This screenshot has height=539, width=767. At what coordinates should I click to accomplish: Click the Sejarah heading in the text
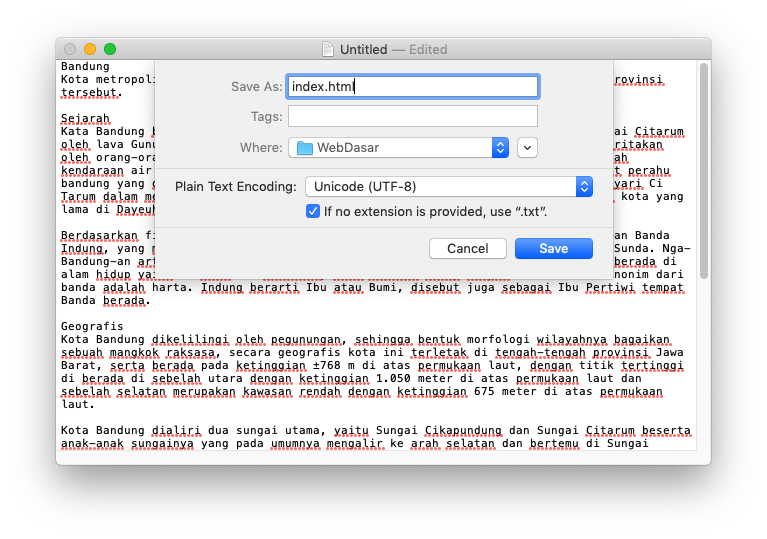click(x=85, y=118)
